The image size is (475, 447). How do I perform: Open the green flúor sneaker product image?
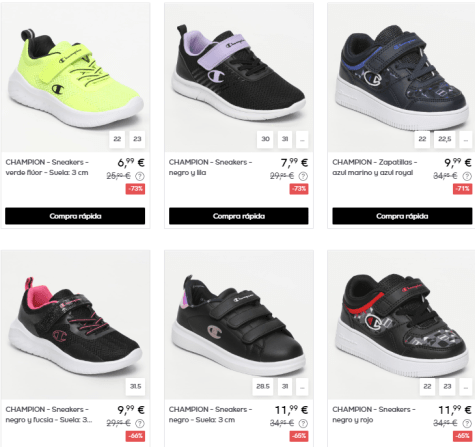[75, 77]
